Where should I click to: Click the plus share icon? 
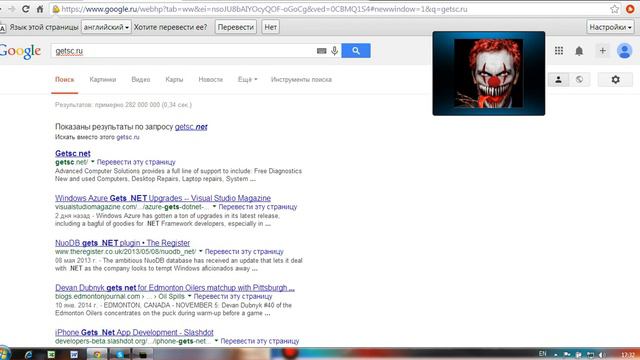(602, 51)
